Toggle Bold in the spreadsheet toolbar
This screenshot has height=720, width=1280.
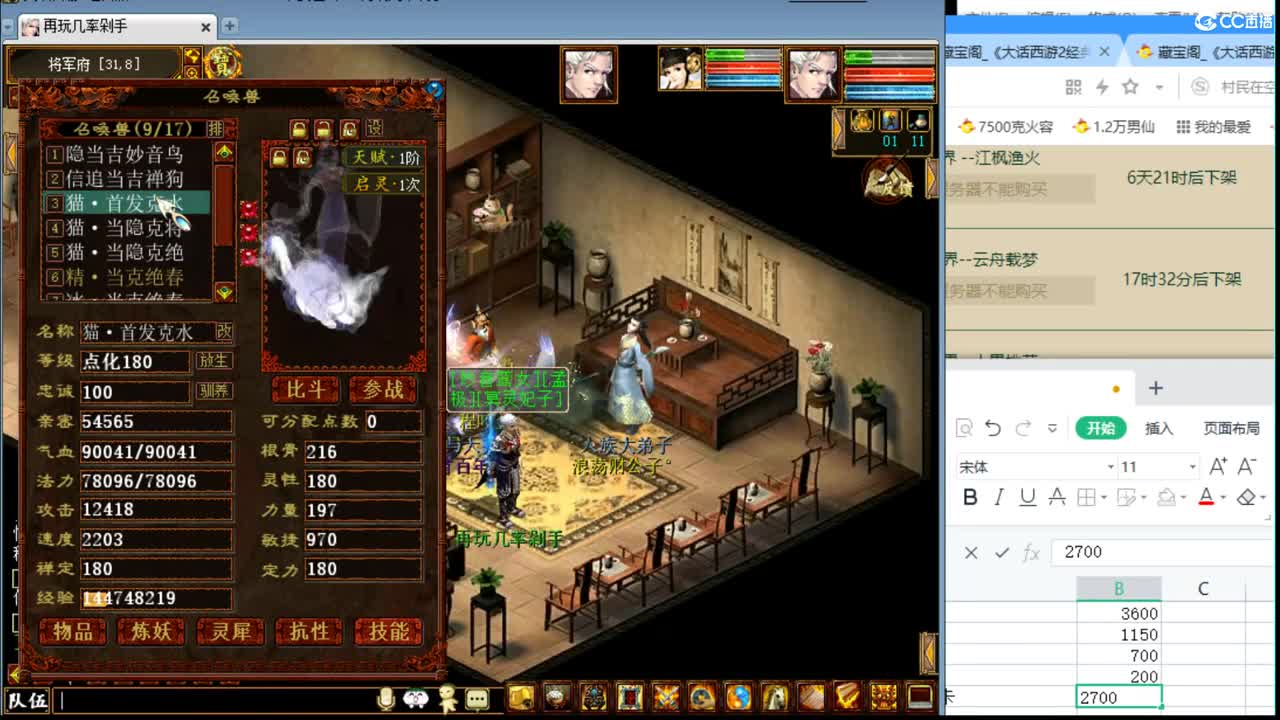970,498
